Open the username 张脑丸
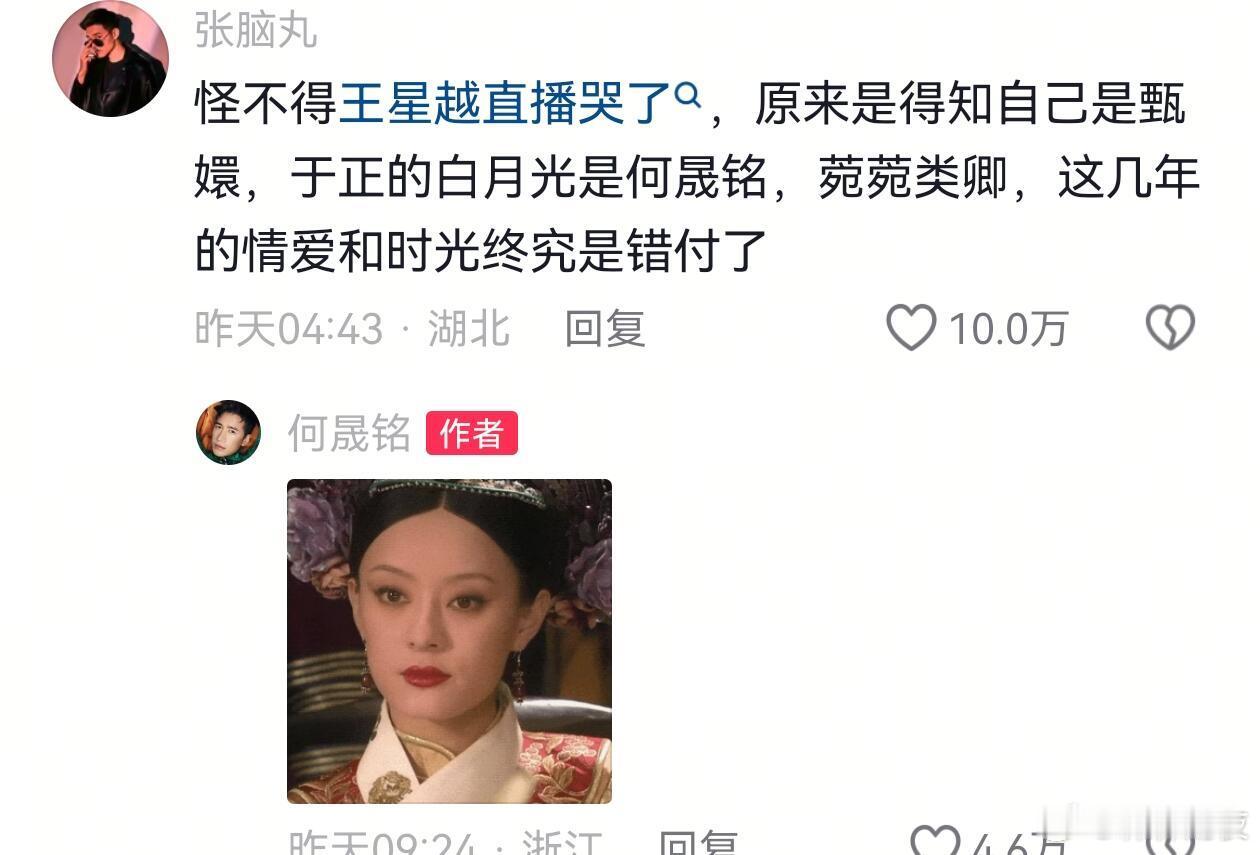Image resolution: width=1260 pixels, height=855 pixels. 256,31
